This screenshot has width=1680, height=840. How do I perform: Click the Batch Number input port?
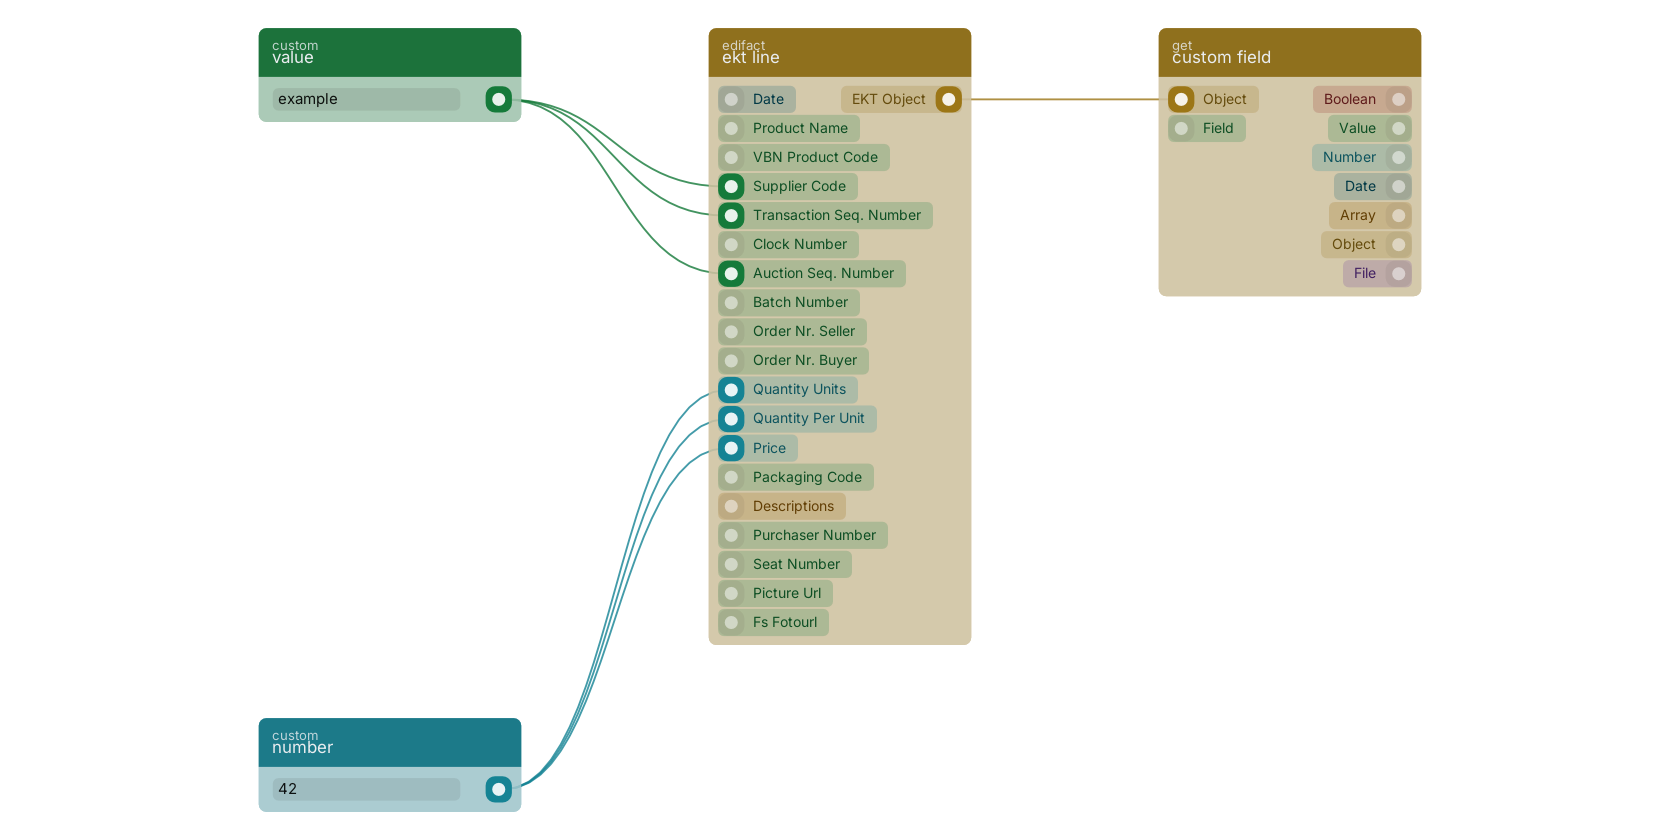(731, 302)
